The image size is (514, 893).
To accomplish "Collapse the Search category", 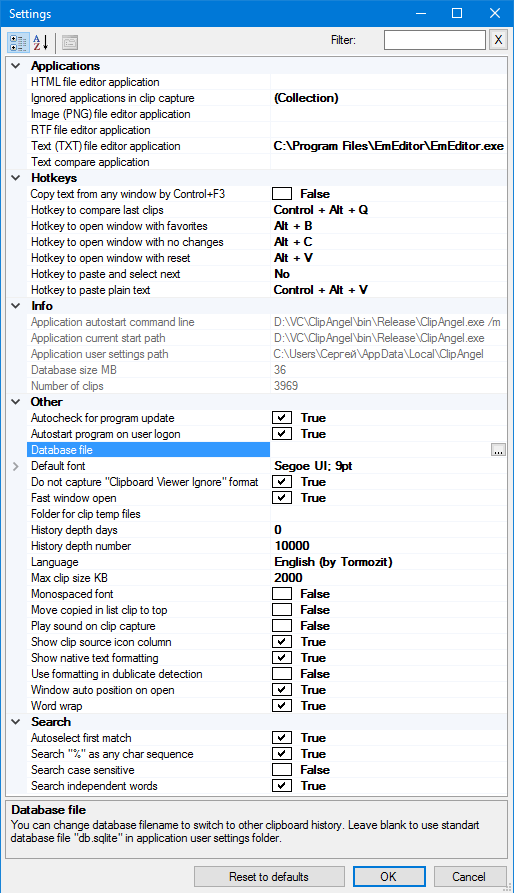I will [x=16, y=722].
